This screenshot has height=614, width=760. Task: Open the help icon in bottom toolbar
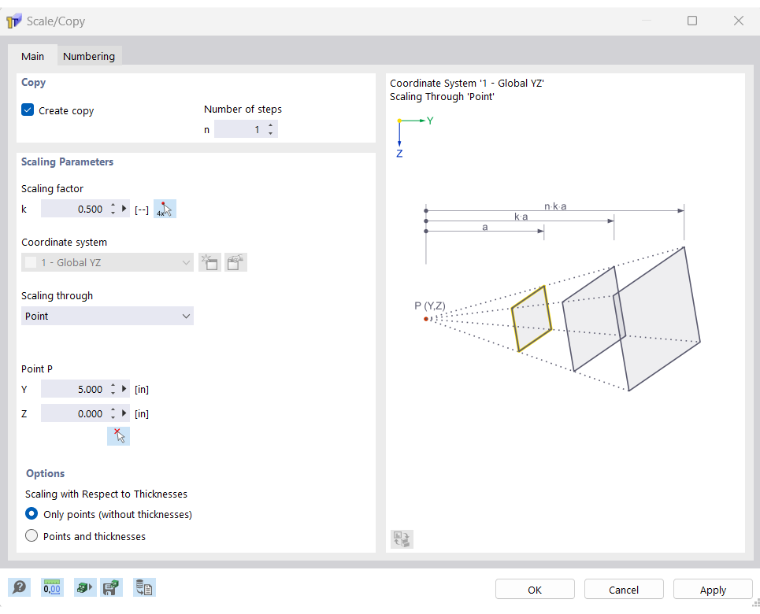tap(19, 588)
